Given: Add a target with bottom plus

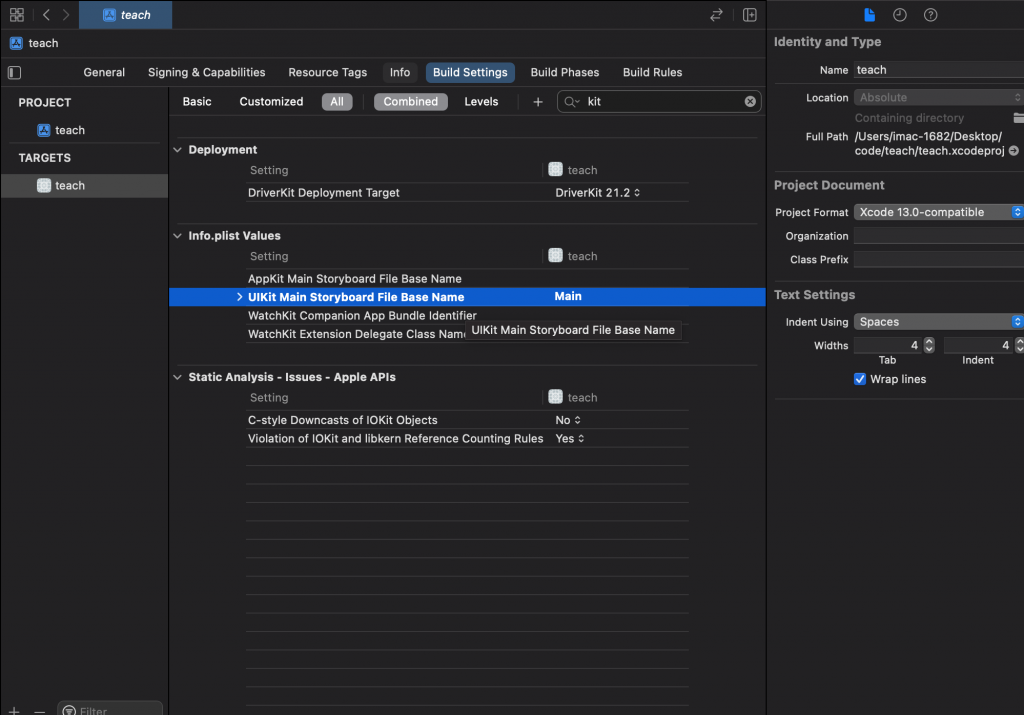Looking at the screenshot, I should pos(14,710).
